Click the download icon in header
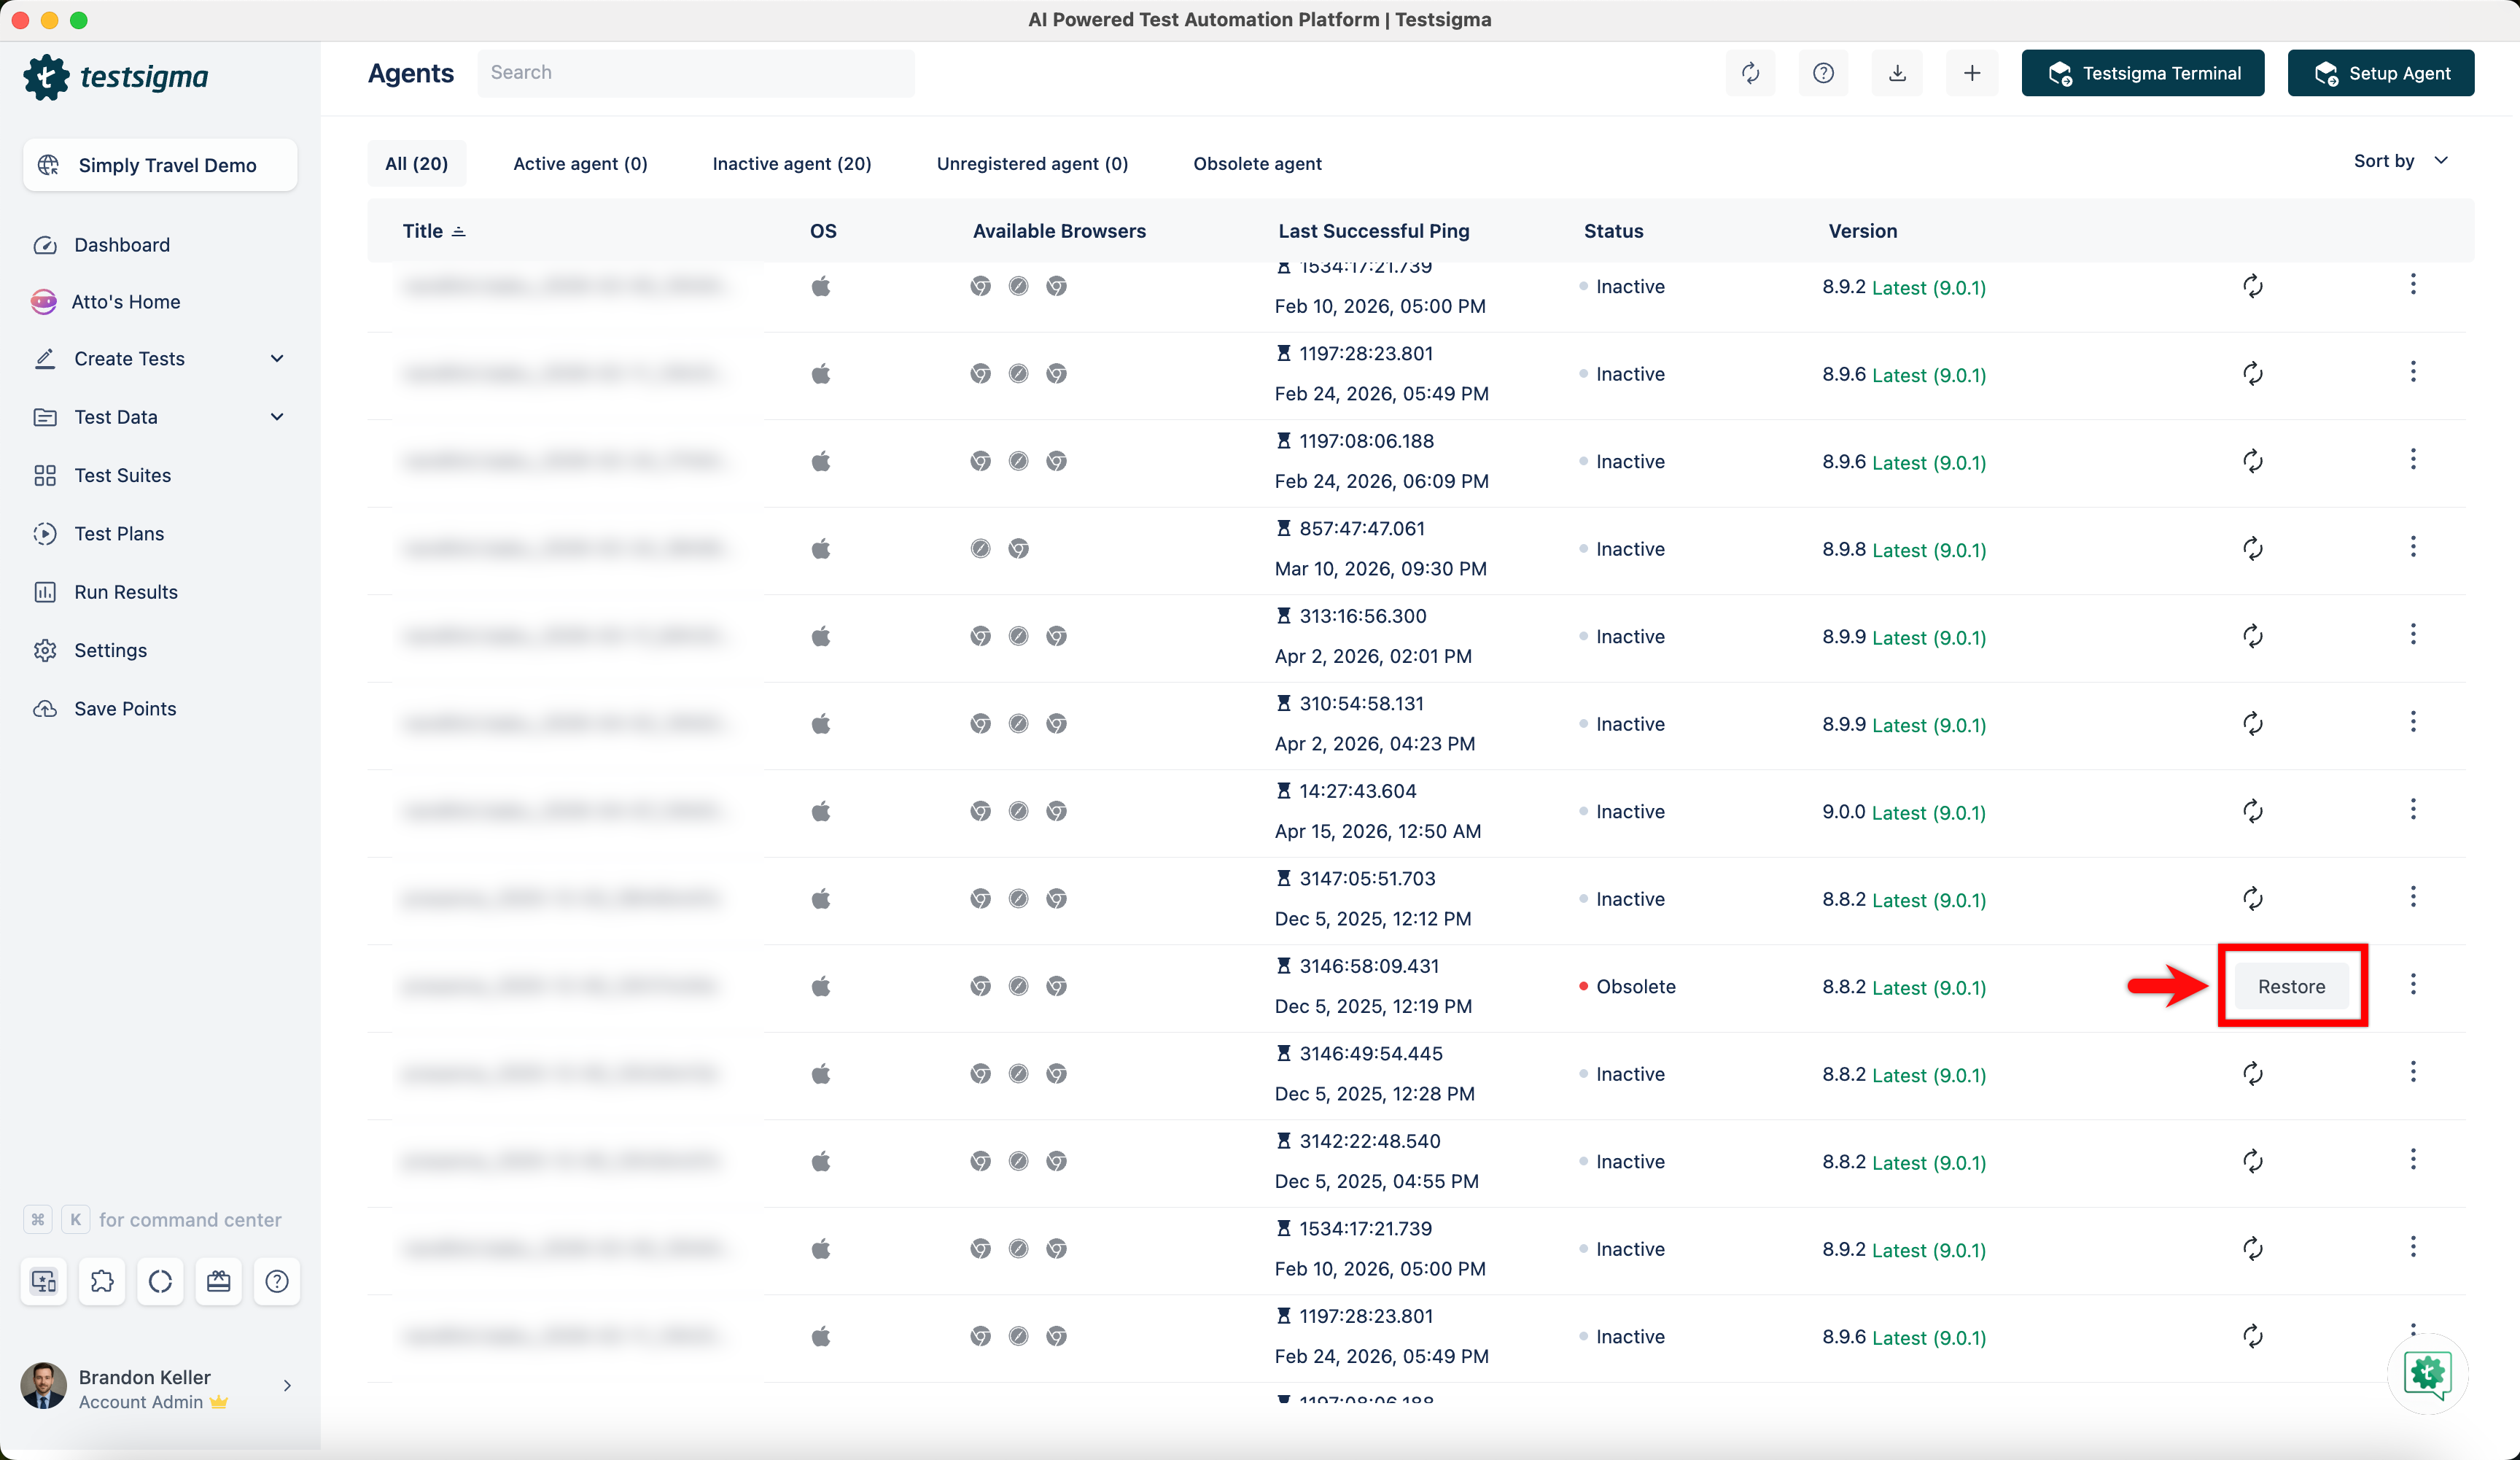2520x1460 pixels. coord(1897,73)
